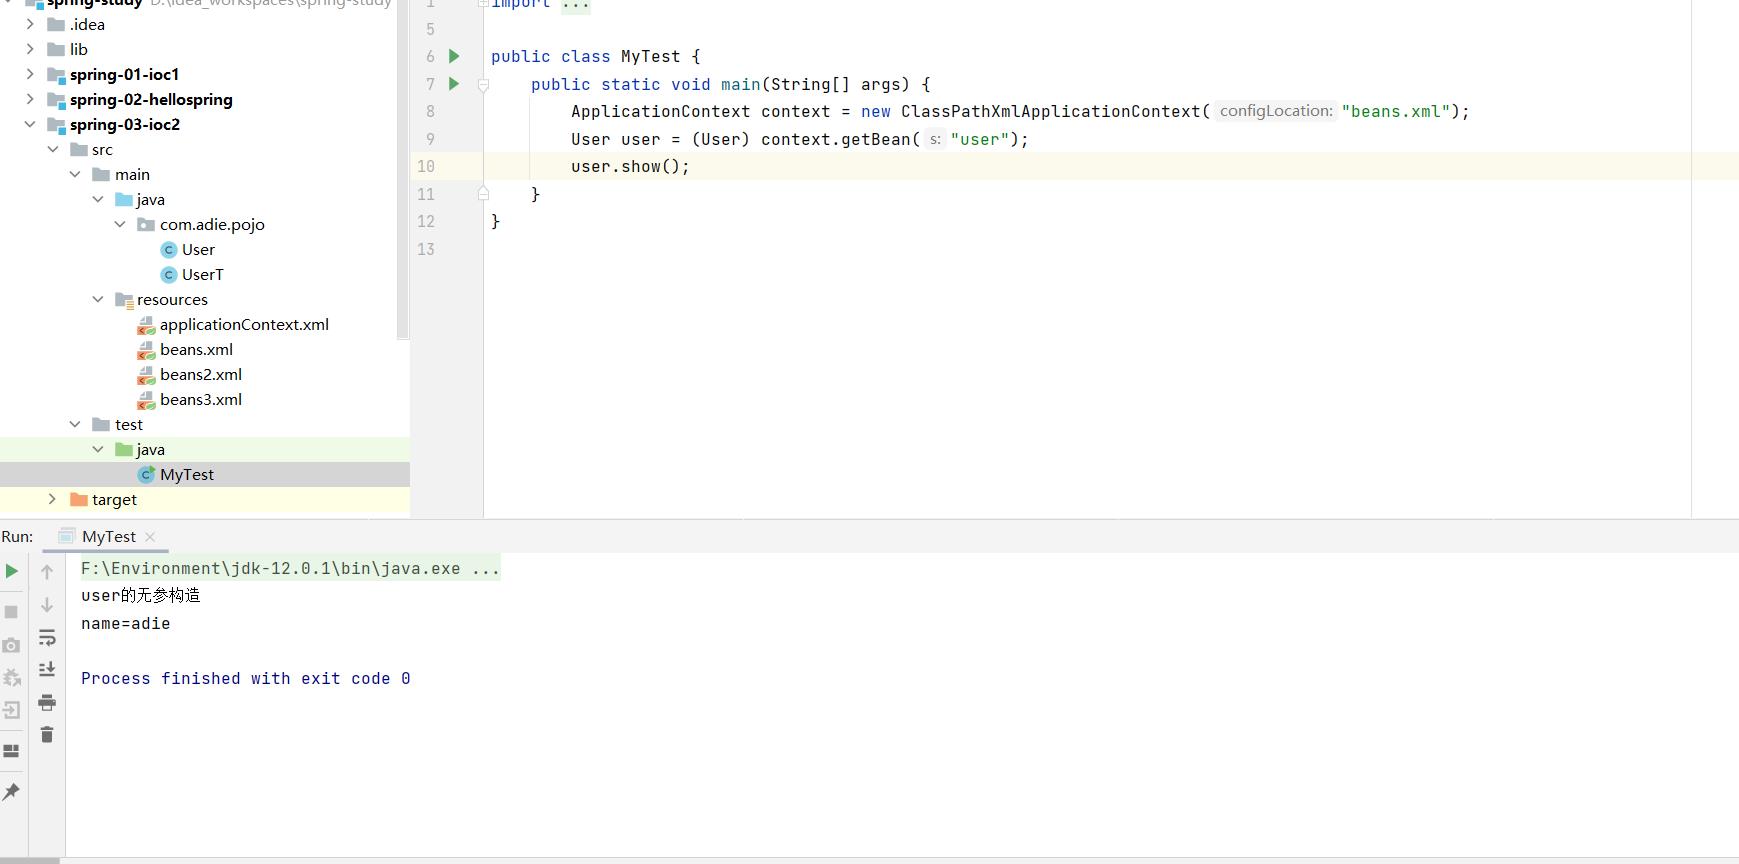Expand the spring-01-ioc1 module
Viewport: 1739px width, 864px height.
[30, 74]
